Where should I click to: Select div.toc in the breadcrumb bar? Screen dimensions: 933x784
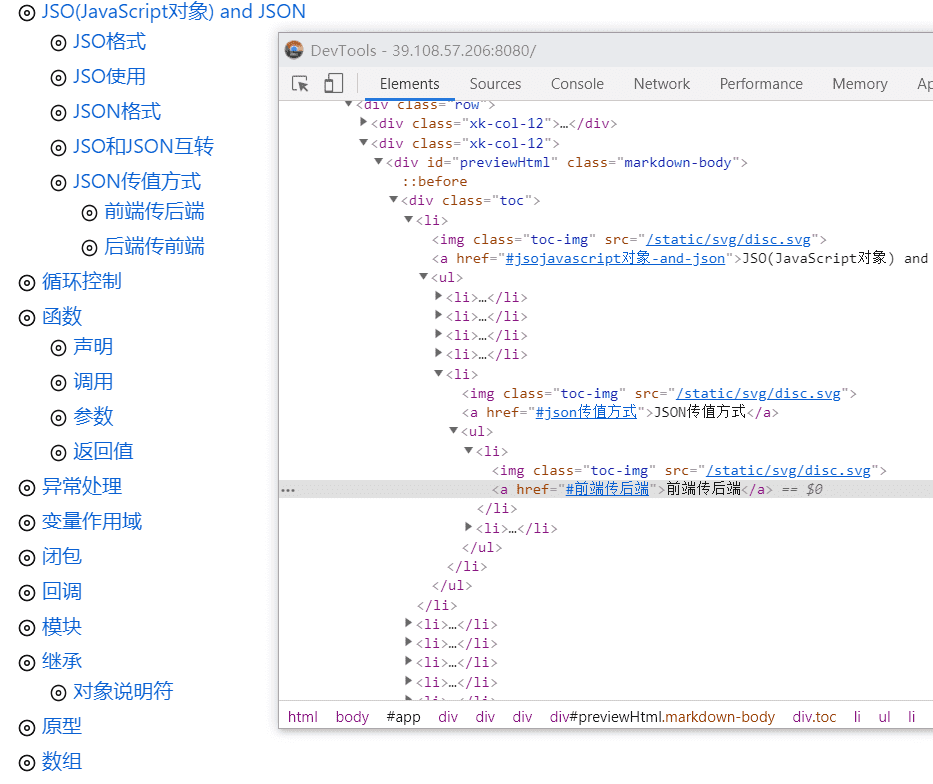pos(814,717)
